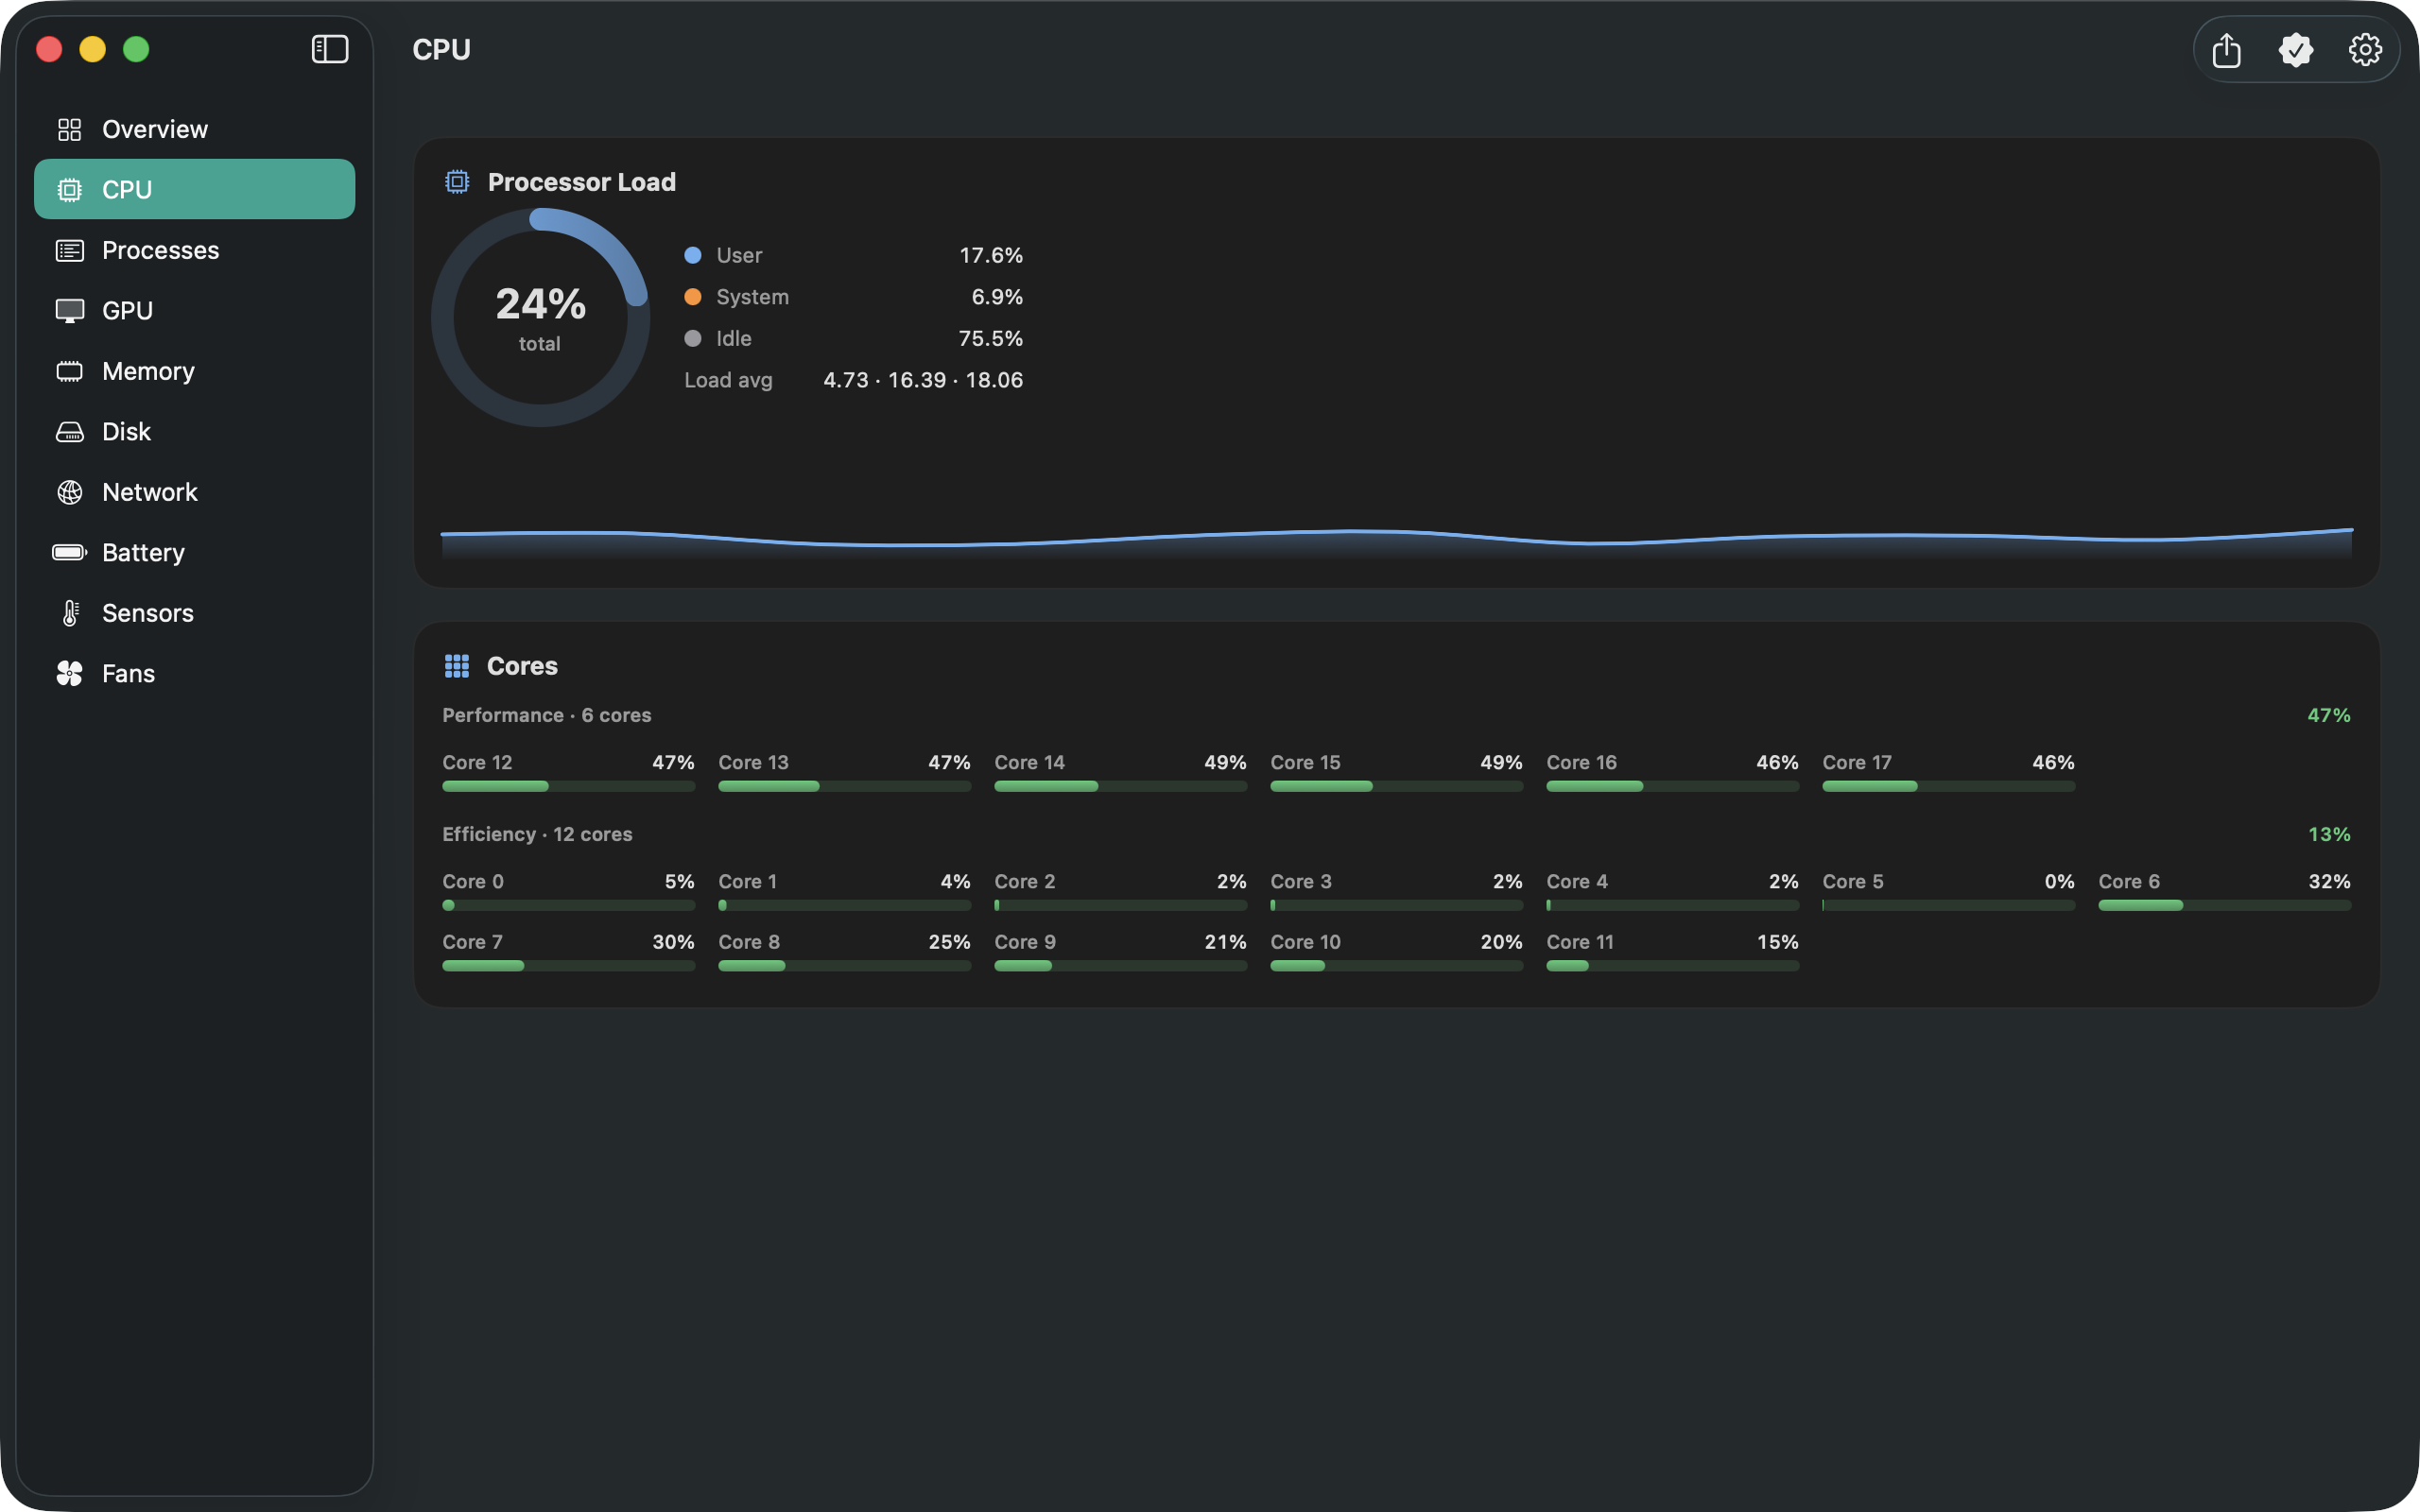Click the Performance cores 47% summary value
The image size is (2420, 1512).
pos(2328,715)
